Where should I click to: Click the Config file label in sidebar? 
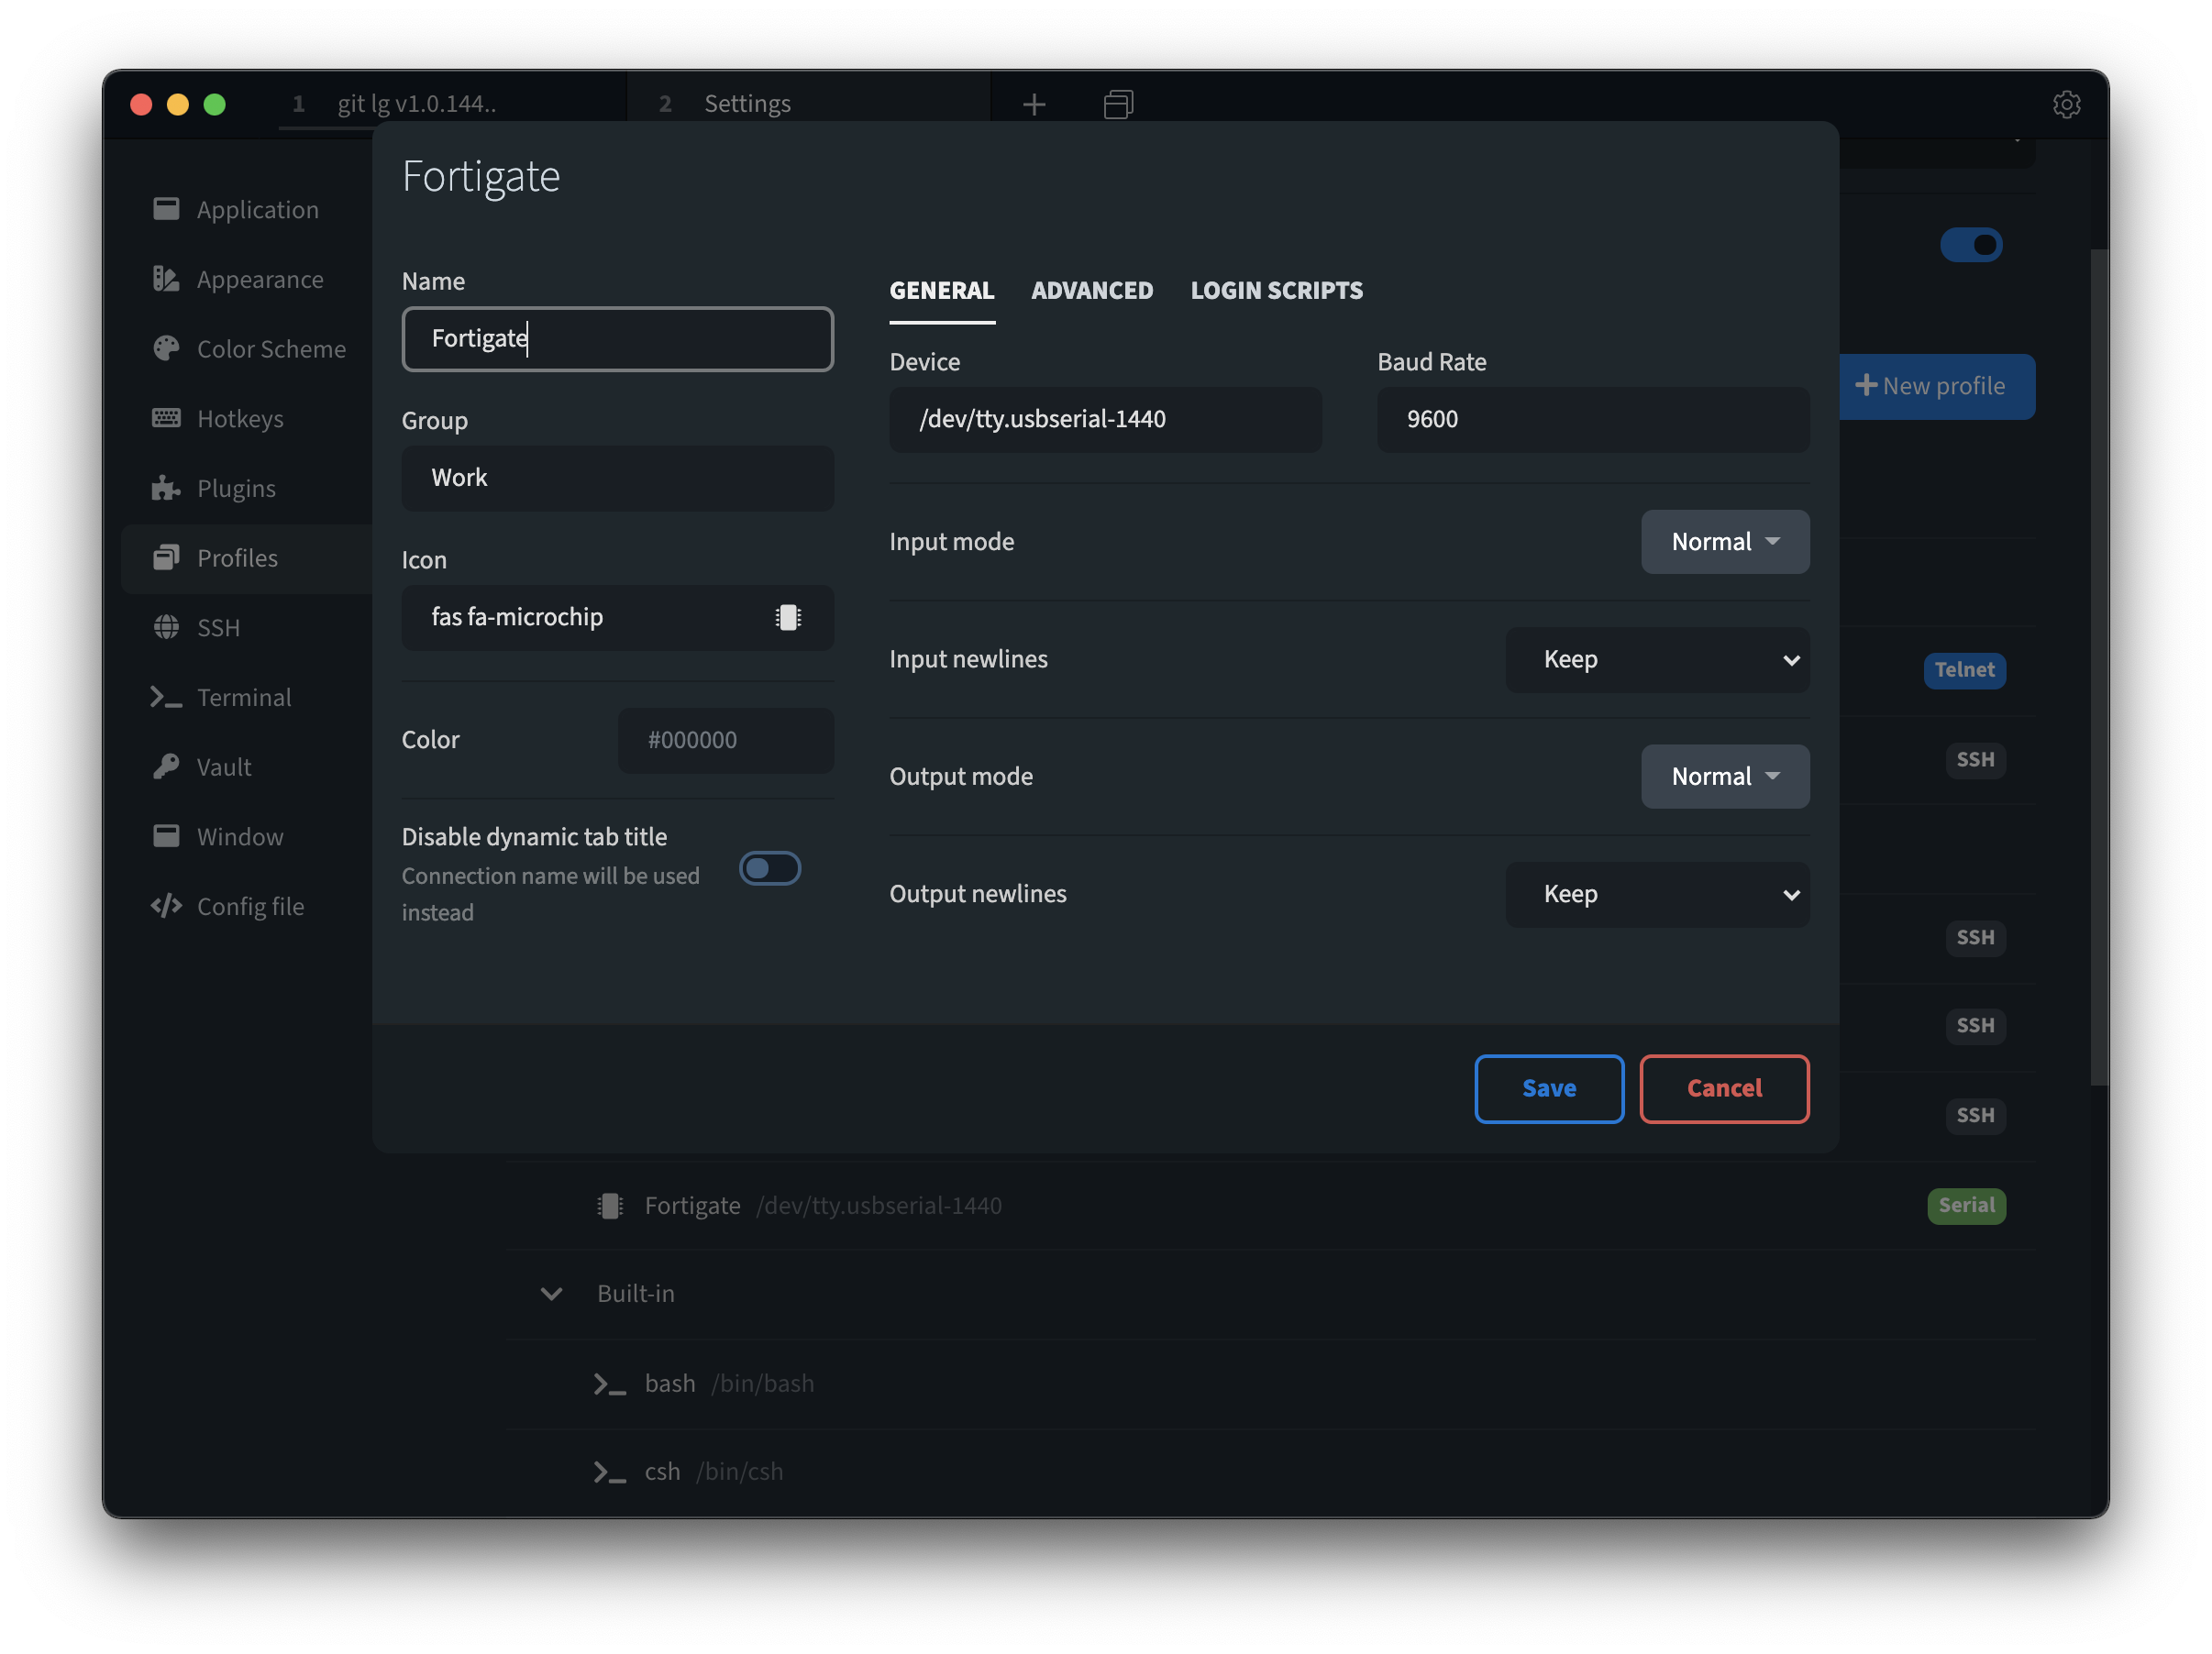tap(250, 906)
